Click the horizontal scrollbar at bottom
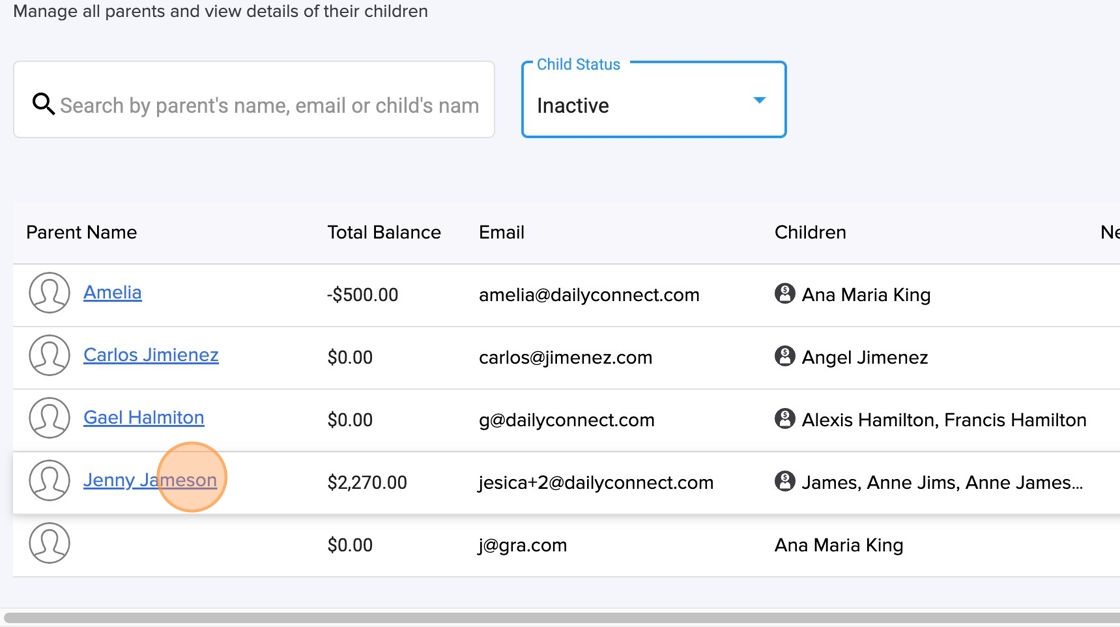1120x627 pixels. (560, 618)
